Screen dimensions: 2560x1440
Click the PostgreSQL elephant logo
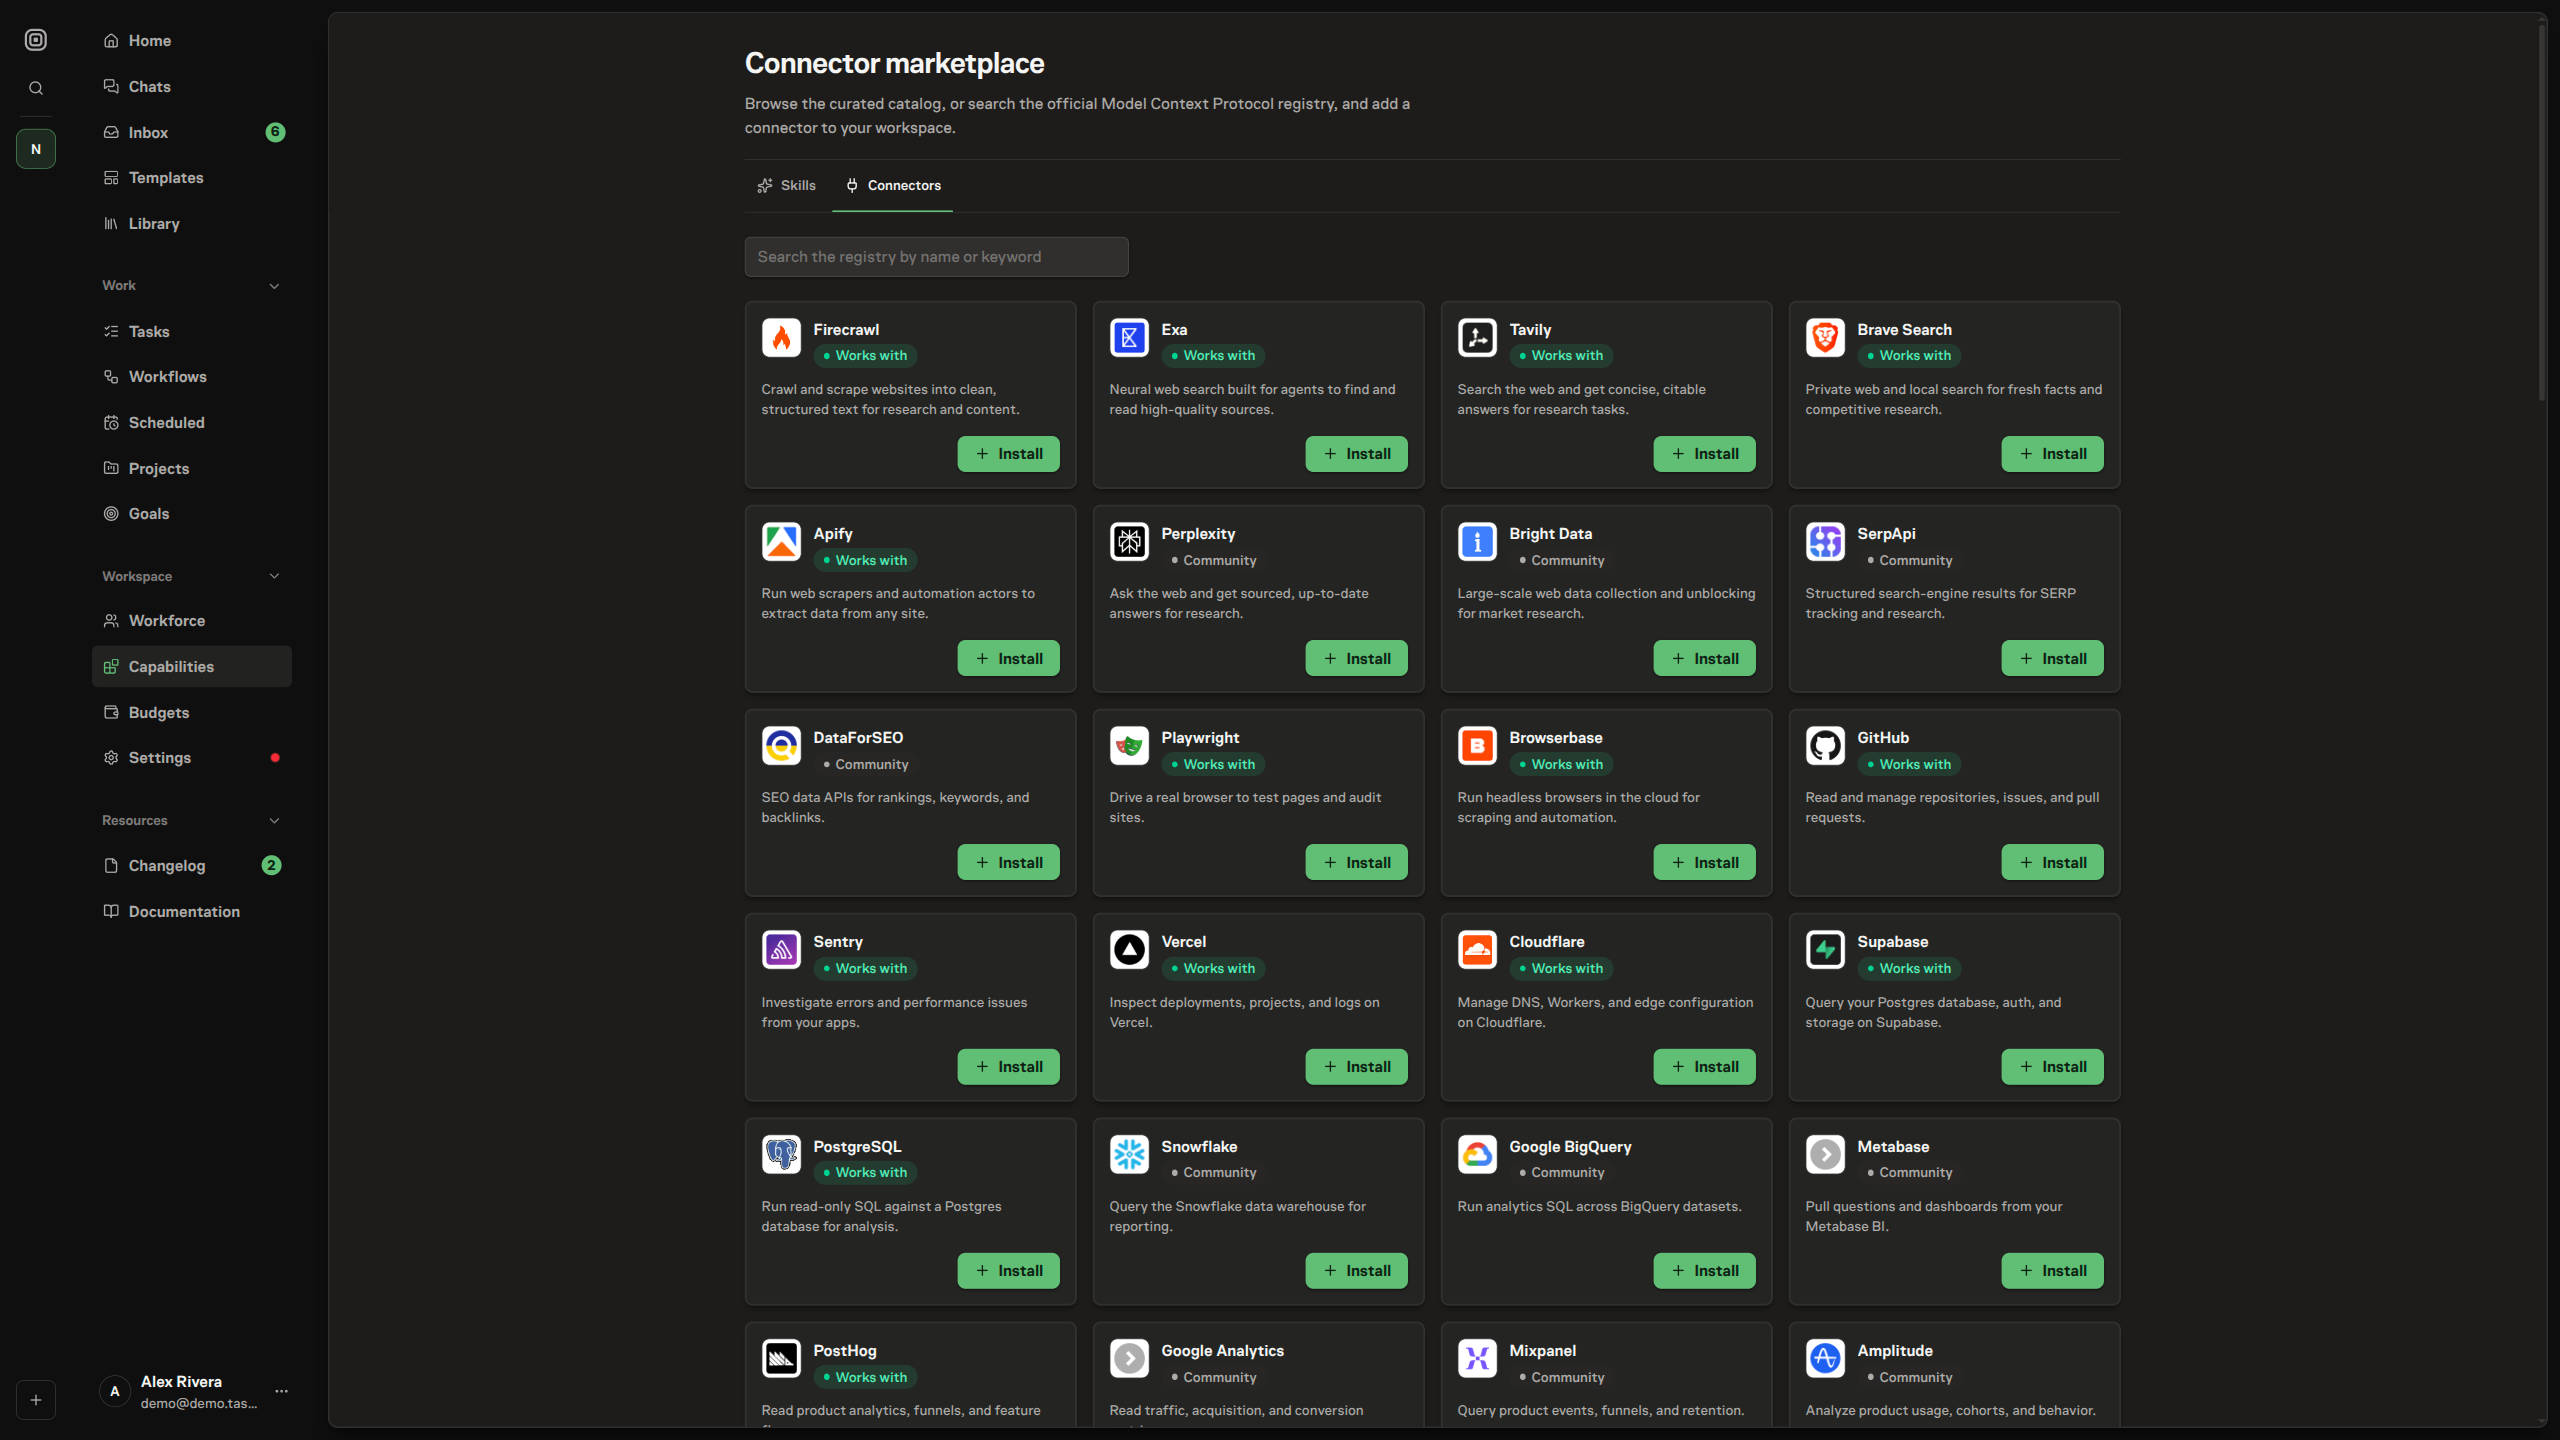point(781,1155)
